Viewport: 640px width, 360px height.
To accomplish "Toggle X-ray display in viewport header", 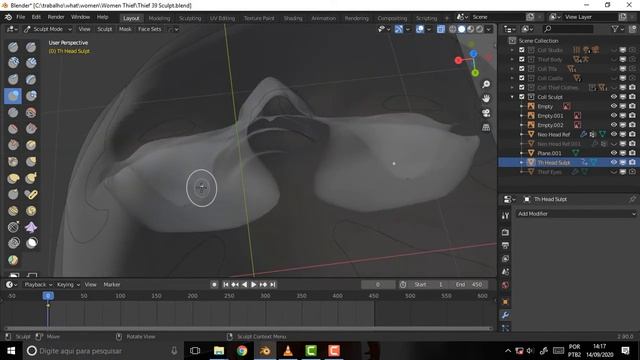I will pos(440,29).
